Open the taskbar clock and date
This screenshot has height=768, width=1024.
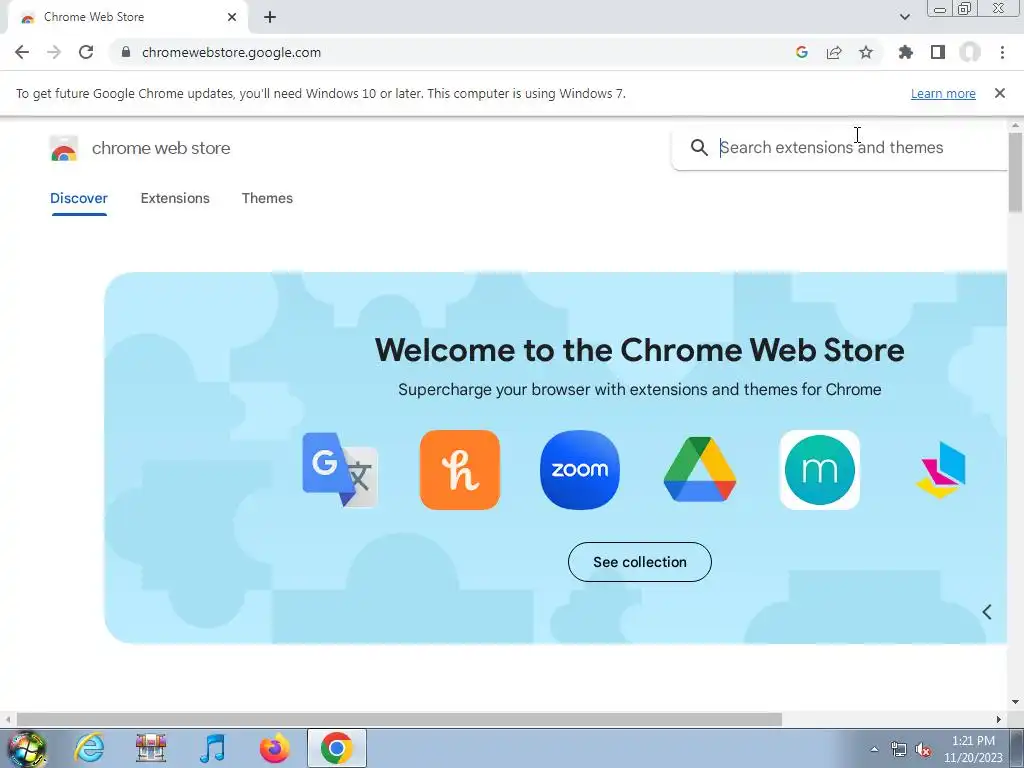pyautogui.click(x=973, y=749)
